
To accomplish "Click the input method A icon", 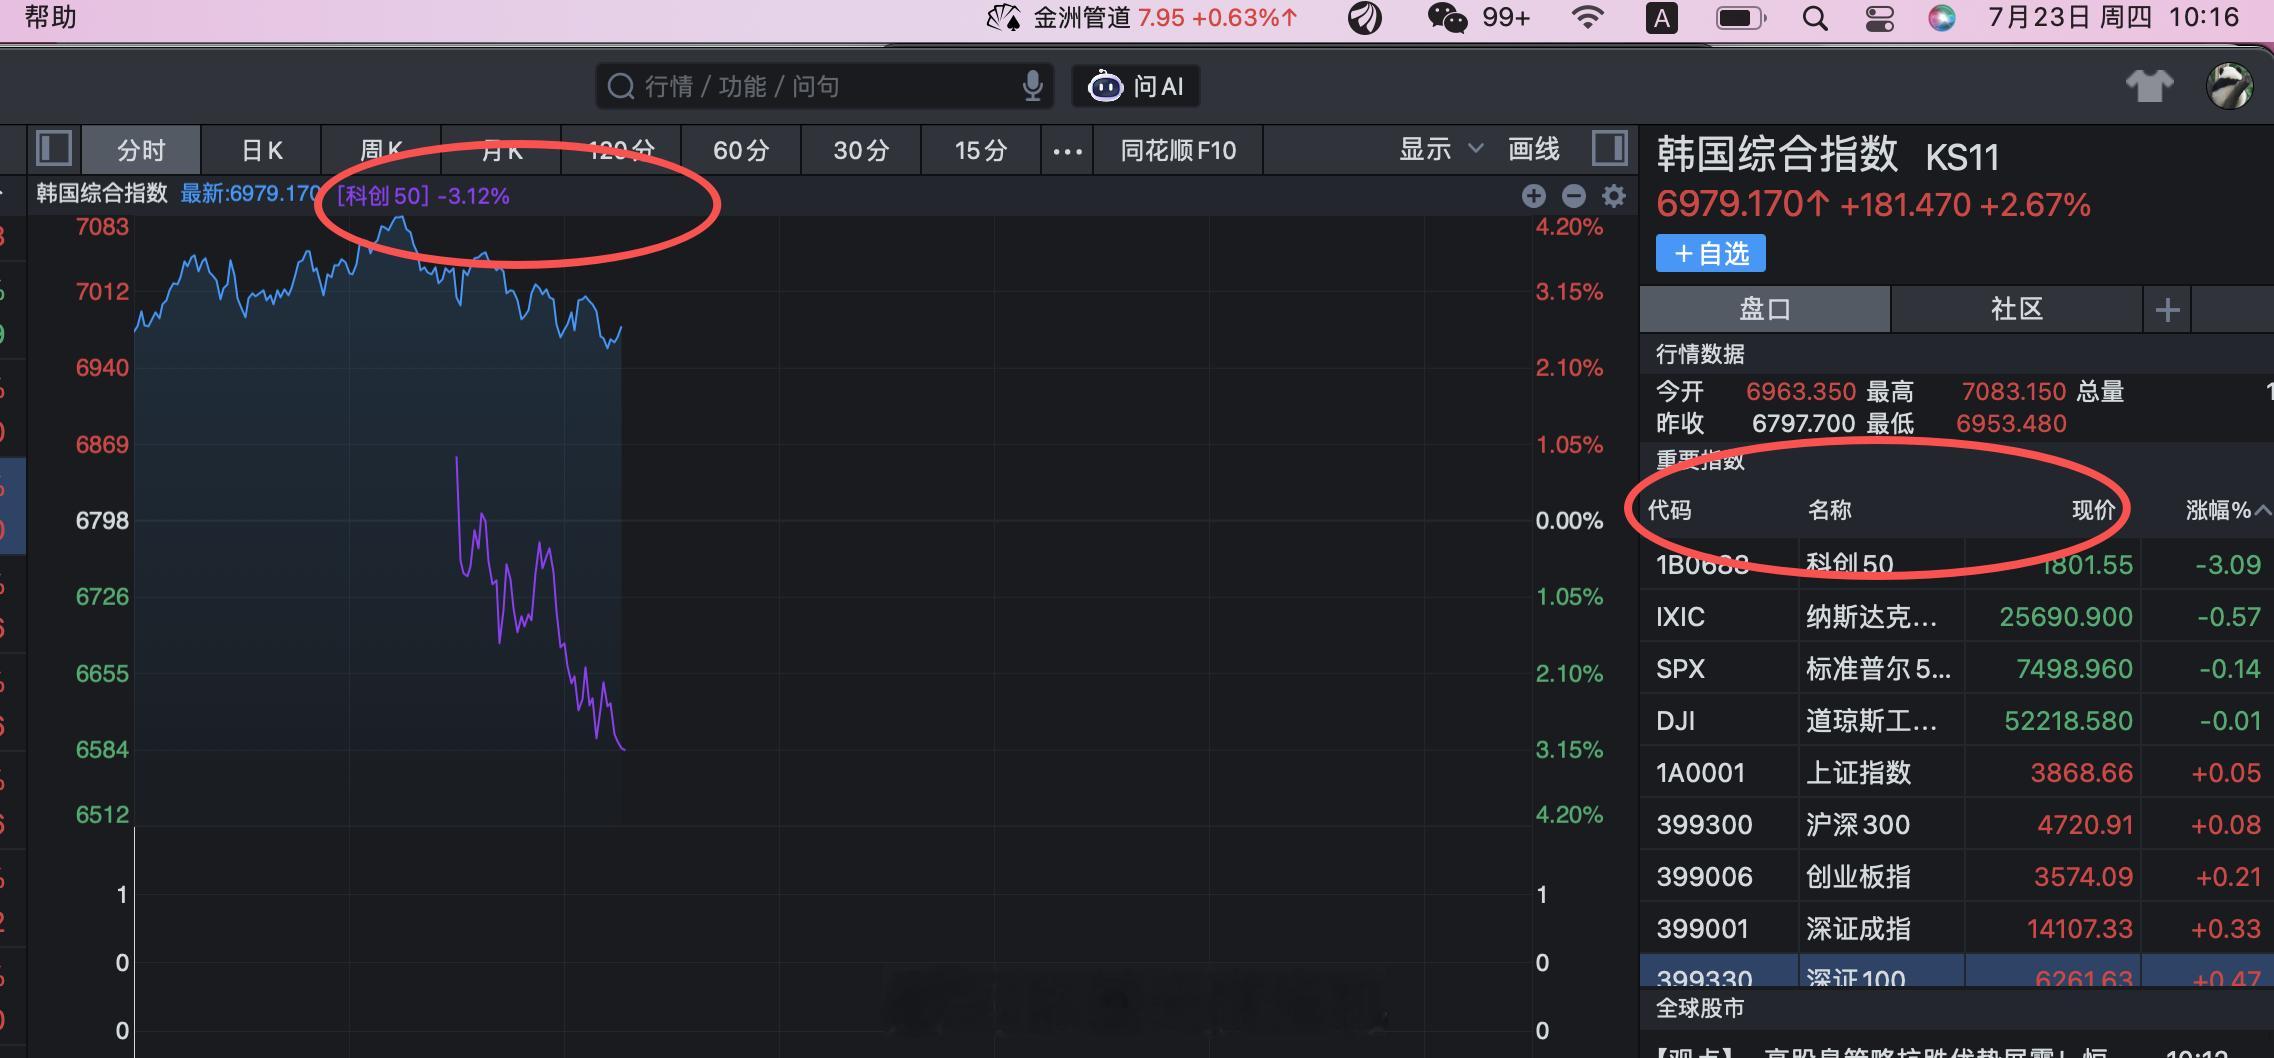I will point(1661,18).
